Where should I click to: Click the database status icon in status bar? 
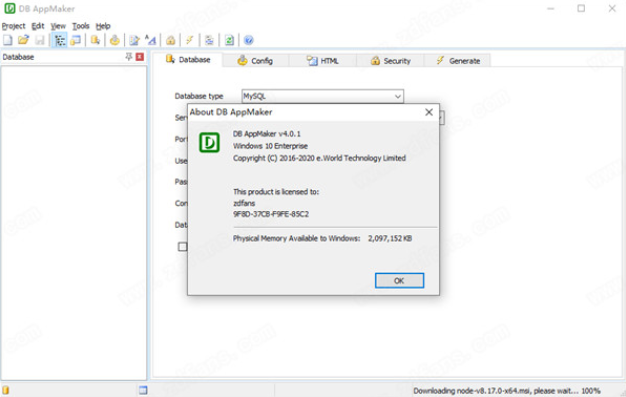6,390
